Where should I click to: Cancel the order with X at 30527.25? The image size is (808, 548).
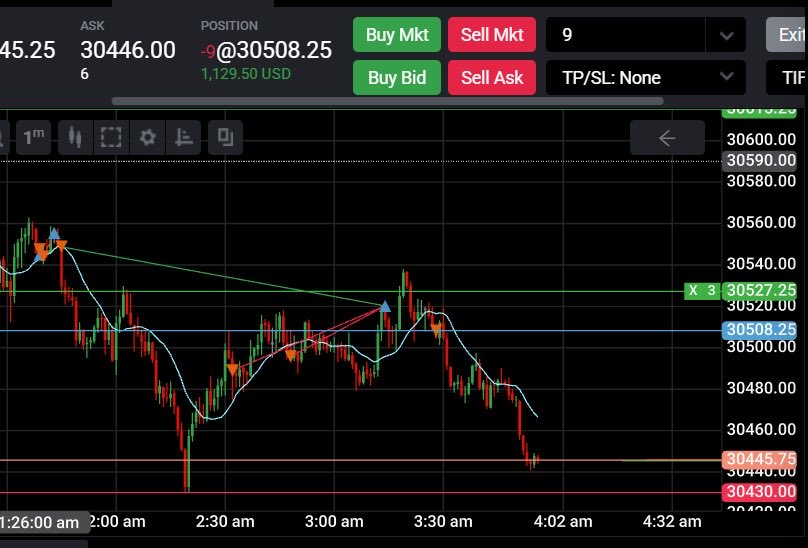(x=693, y=291)
